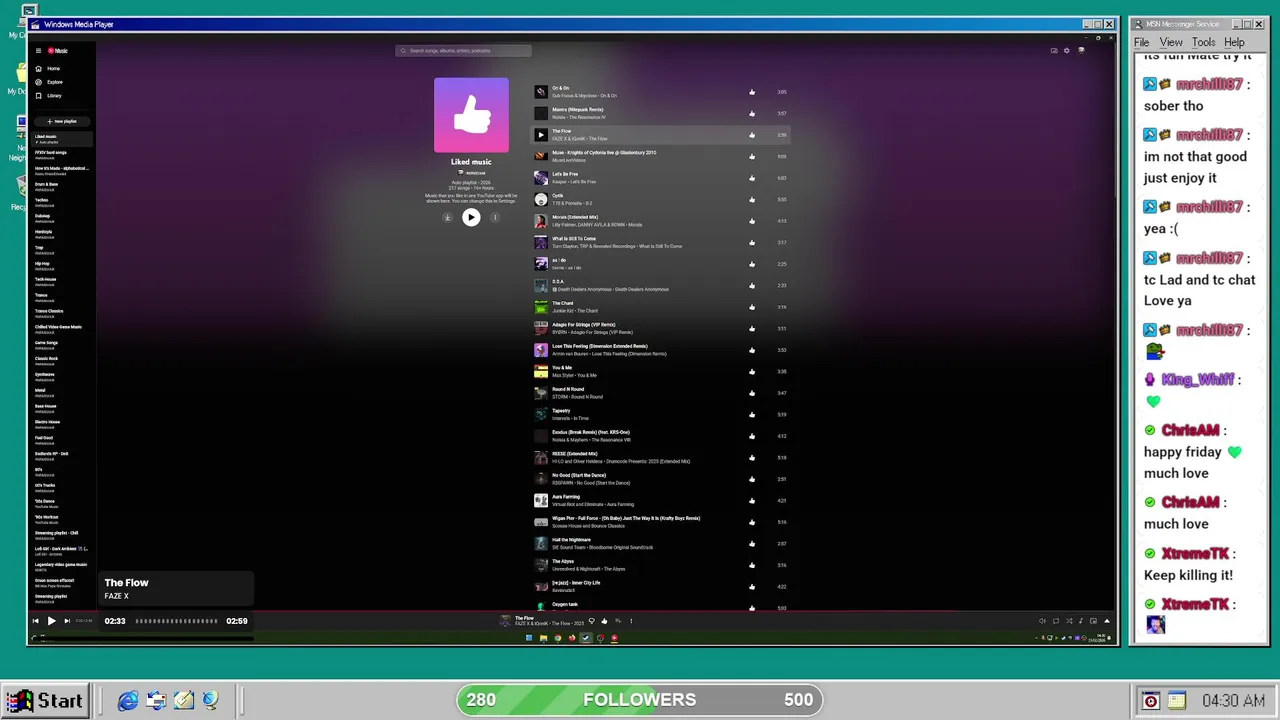Toggle the like on Mantra (Nitepunk Remix)
The height and width of the screenshot is (720, 1280).
pyautogui.click(x=752, y=113)
